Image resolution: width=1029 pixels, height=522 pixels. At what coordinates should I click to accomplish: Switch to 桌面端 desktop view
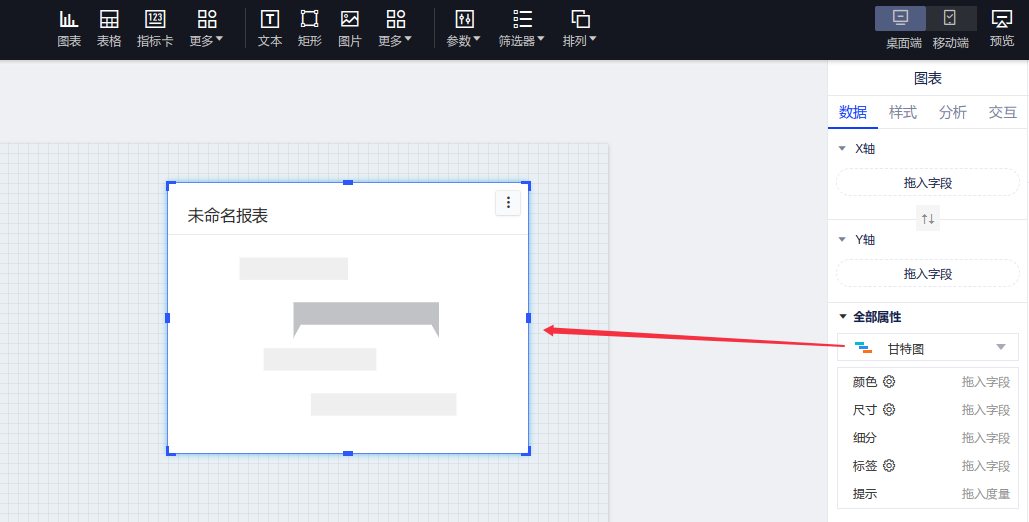point(900,28)
